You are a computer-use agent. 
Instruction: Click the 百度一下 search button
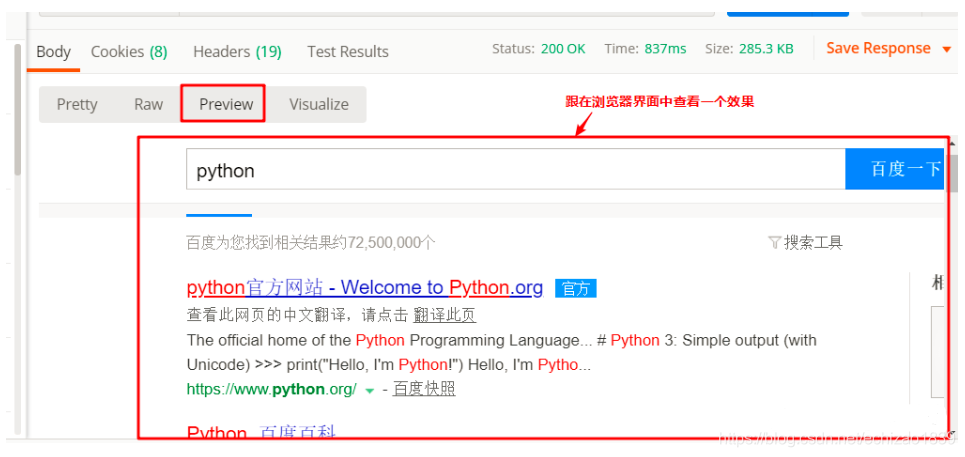(897, 169)
